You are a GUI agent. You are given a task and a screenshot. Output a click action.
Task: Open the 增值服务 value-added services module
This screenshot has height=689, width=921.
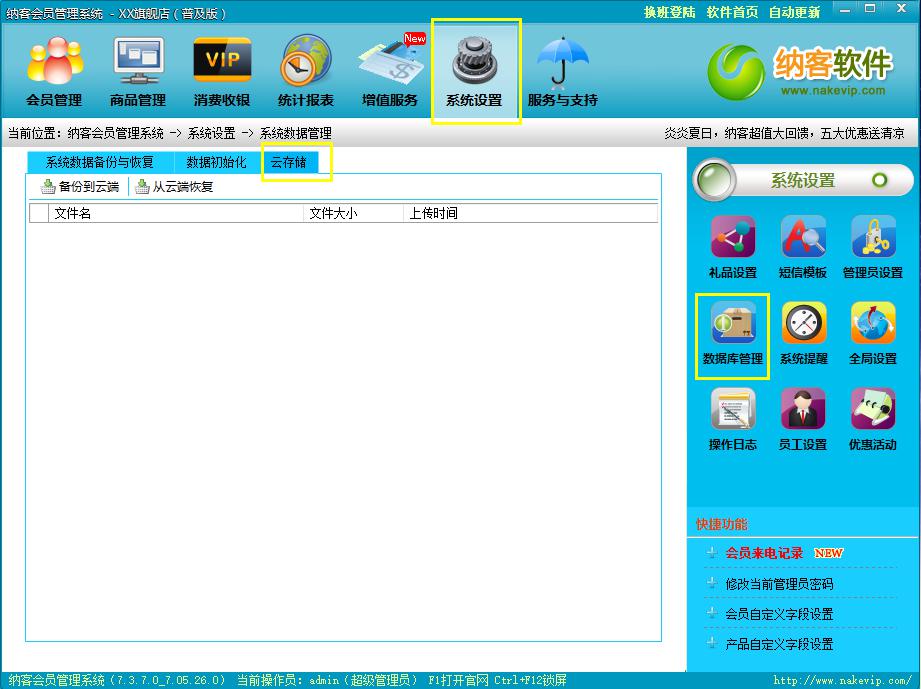coord(390,72)
